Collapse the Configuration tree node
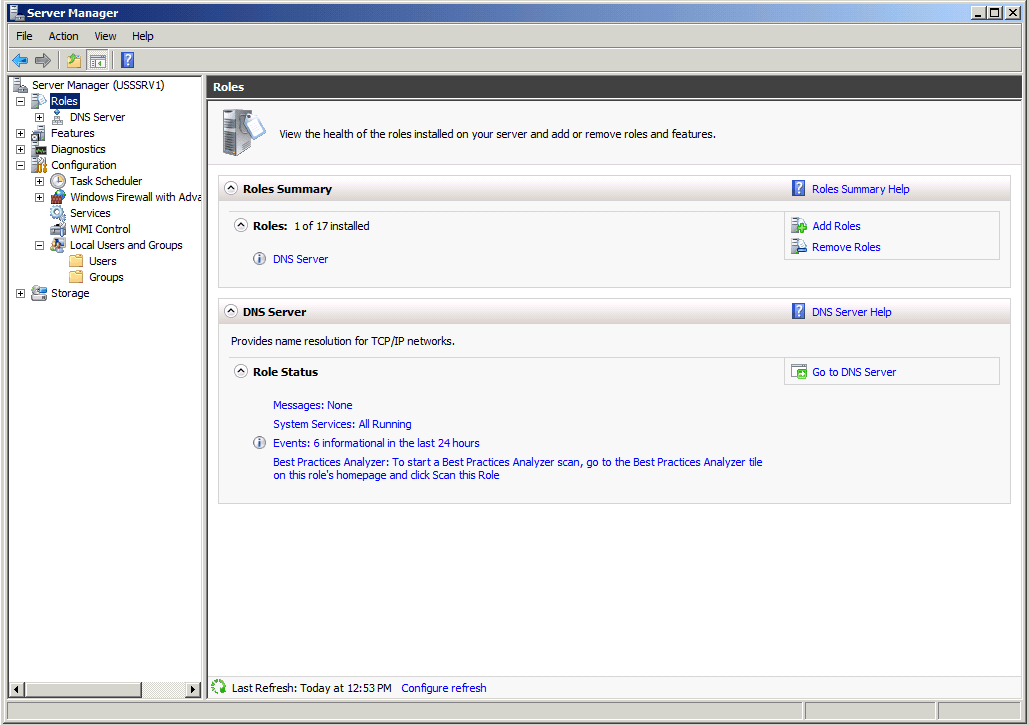1029x725 pixels. pos(20,166)
